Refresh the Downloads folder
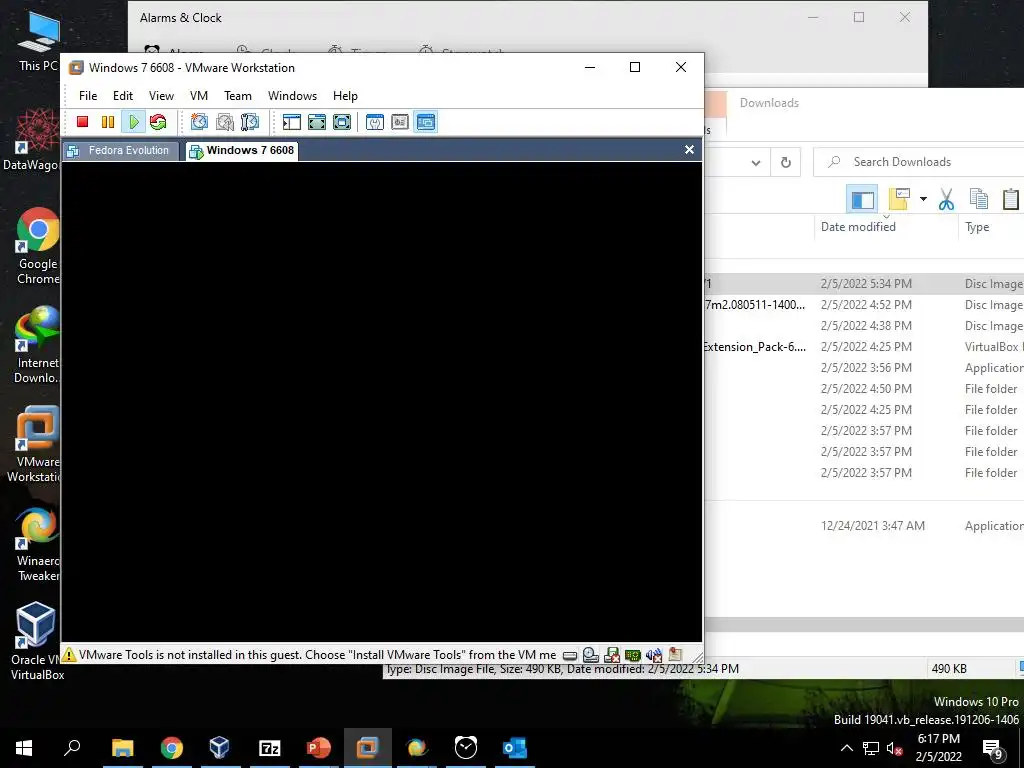Viewport: 1024px width, 768px height. 786,163
